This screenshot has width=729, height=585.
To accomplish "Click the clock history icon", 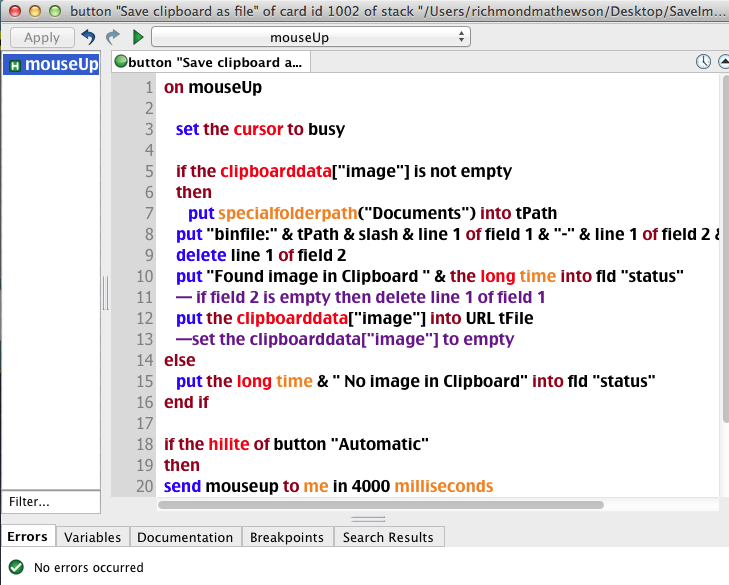I will tap(703, 61).
